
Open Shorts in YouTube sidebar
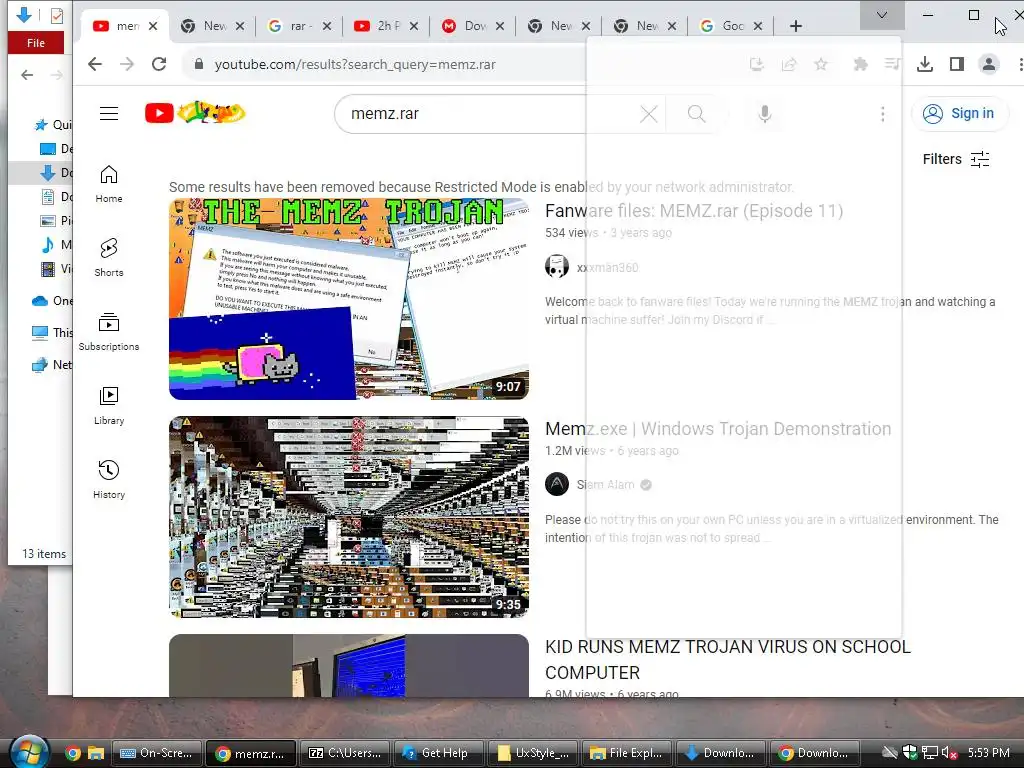109,257
